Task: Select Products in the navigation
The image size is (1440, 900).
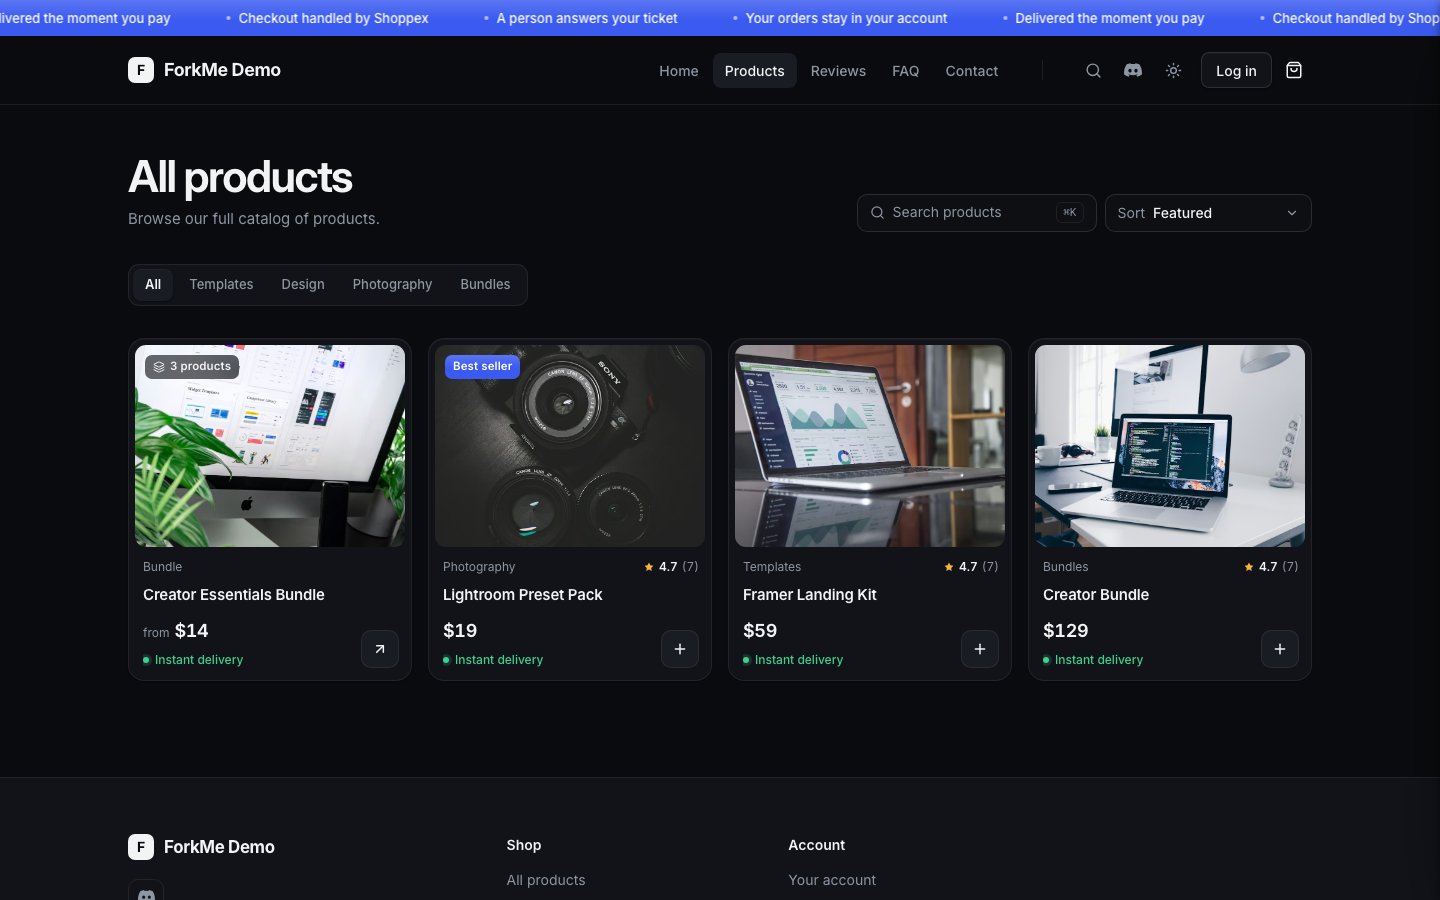Action: click(755, 71)
